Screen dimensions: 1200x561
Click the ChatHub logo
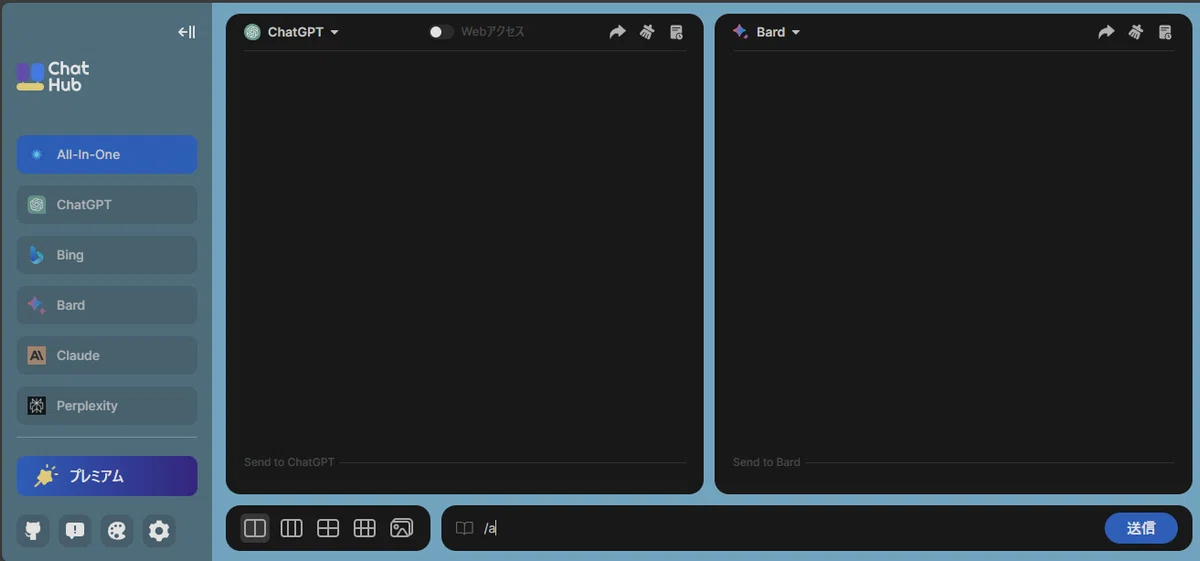point(53,77)
